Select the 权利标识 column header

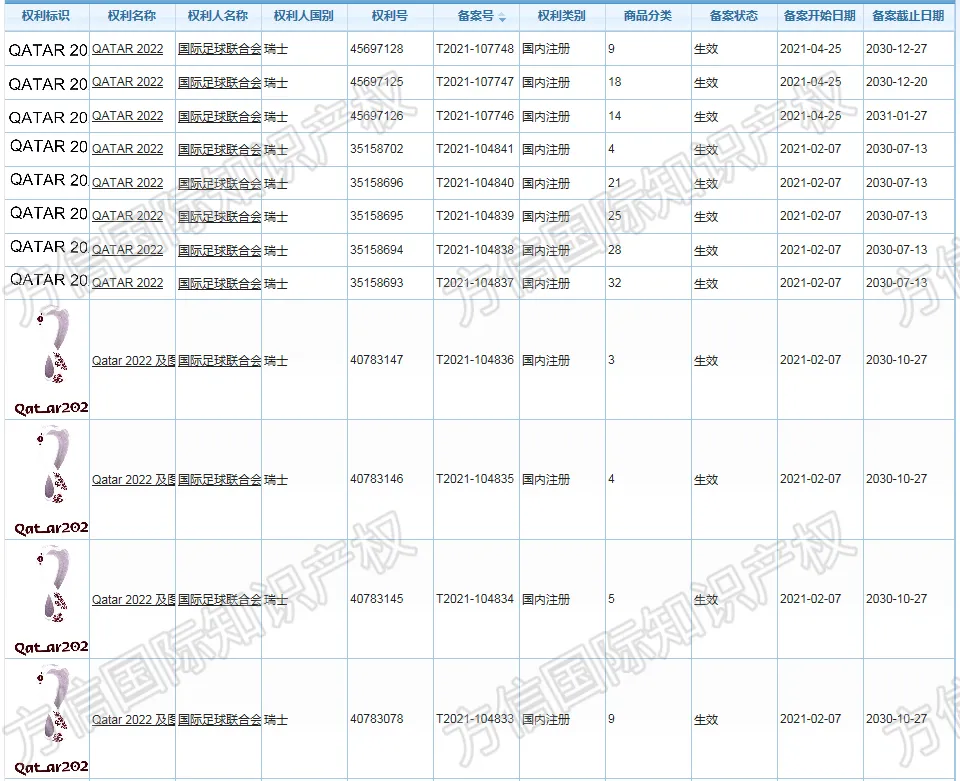click(x=46, y=16)
